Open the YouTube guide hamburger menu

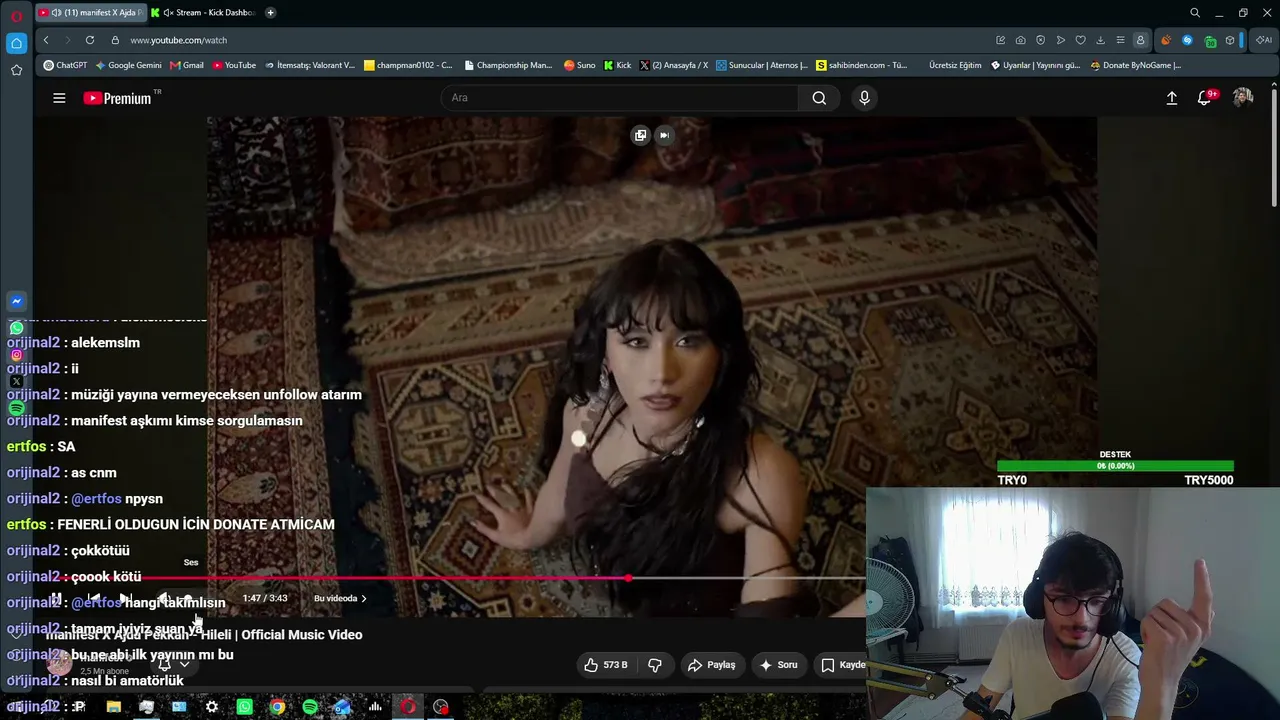(x=59, y=98)
